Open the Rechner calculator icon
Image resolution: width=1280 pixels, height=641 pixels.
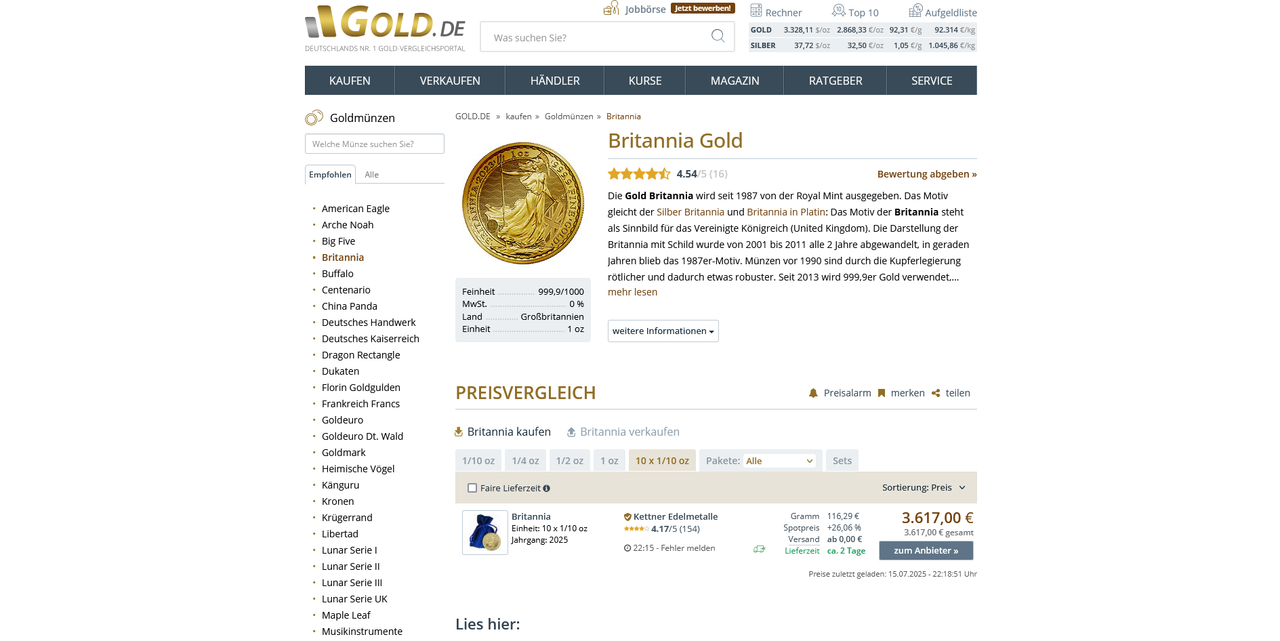coord(756,11)
